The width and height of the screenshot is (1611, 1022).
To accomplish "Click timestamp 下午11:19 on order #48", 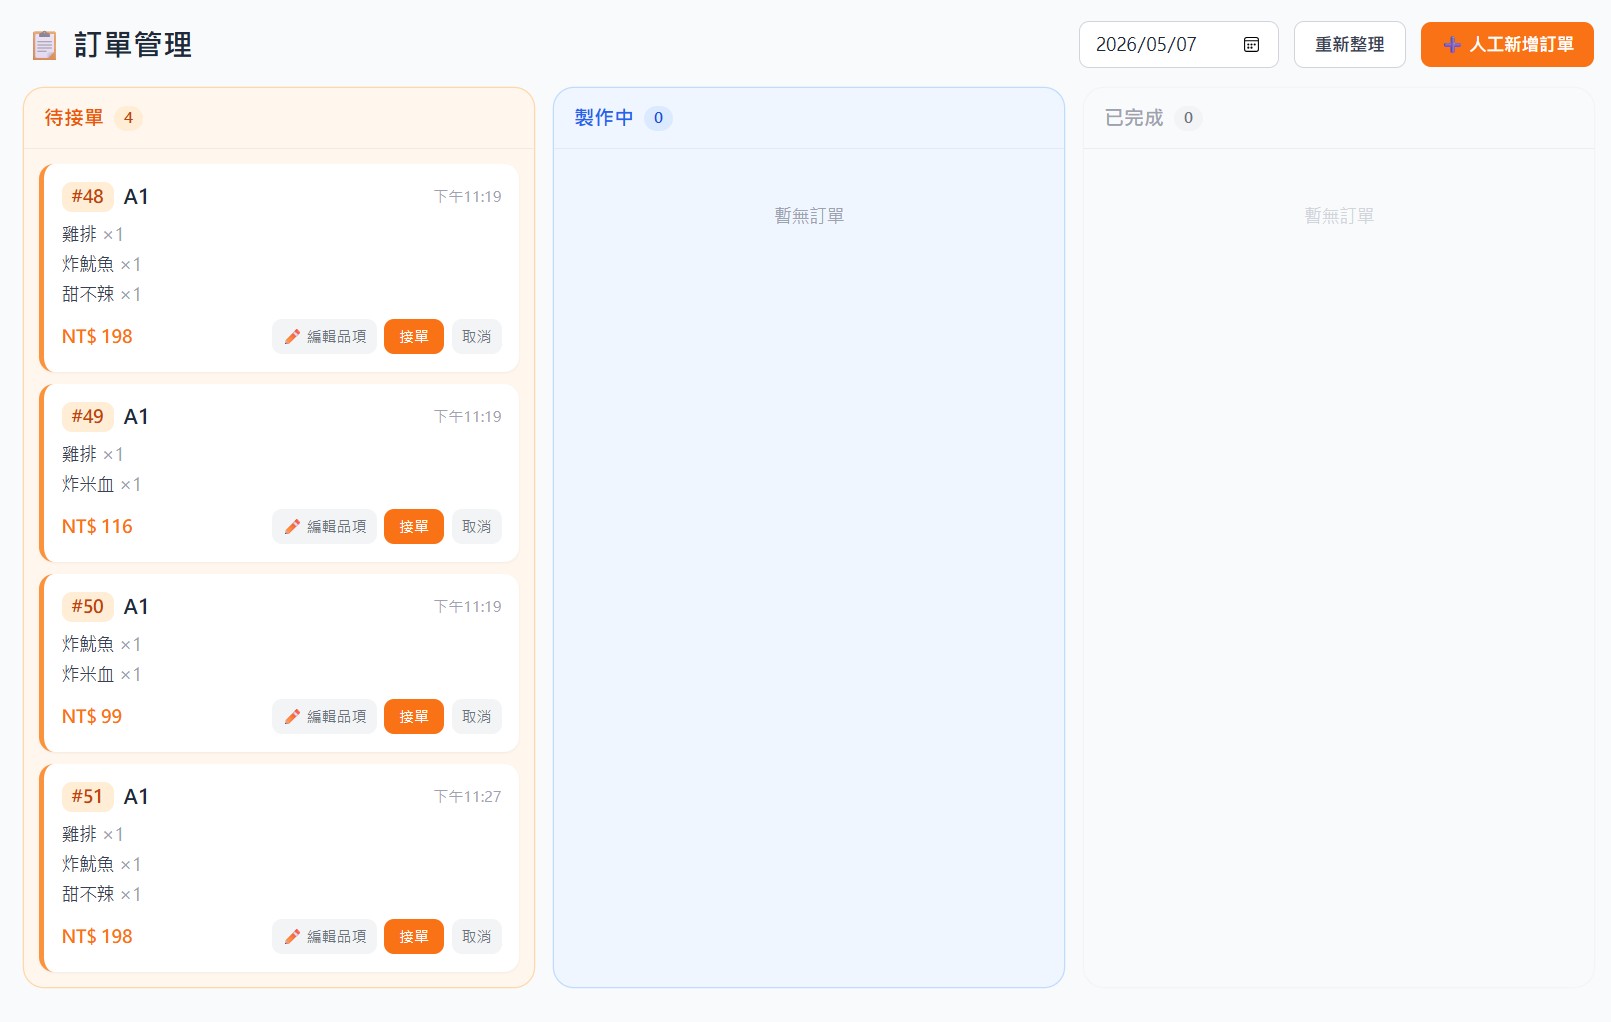I will 467,197.
